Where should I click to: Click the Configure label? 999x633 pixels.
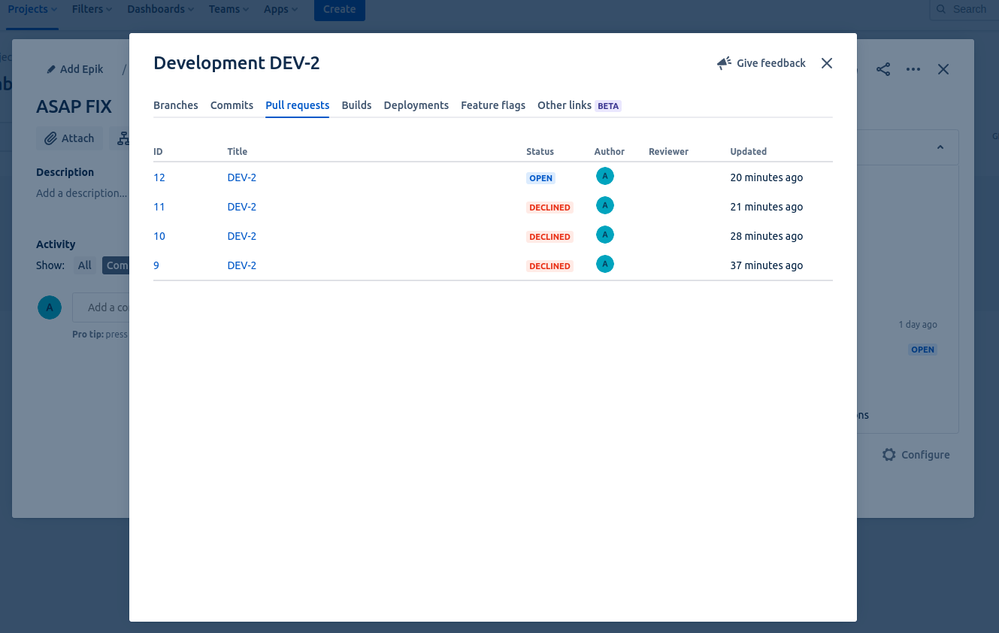[925, 455]
